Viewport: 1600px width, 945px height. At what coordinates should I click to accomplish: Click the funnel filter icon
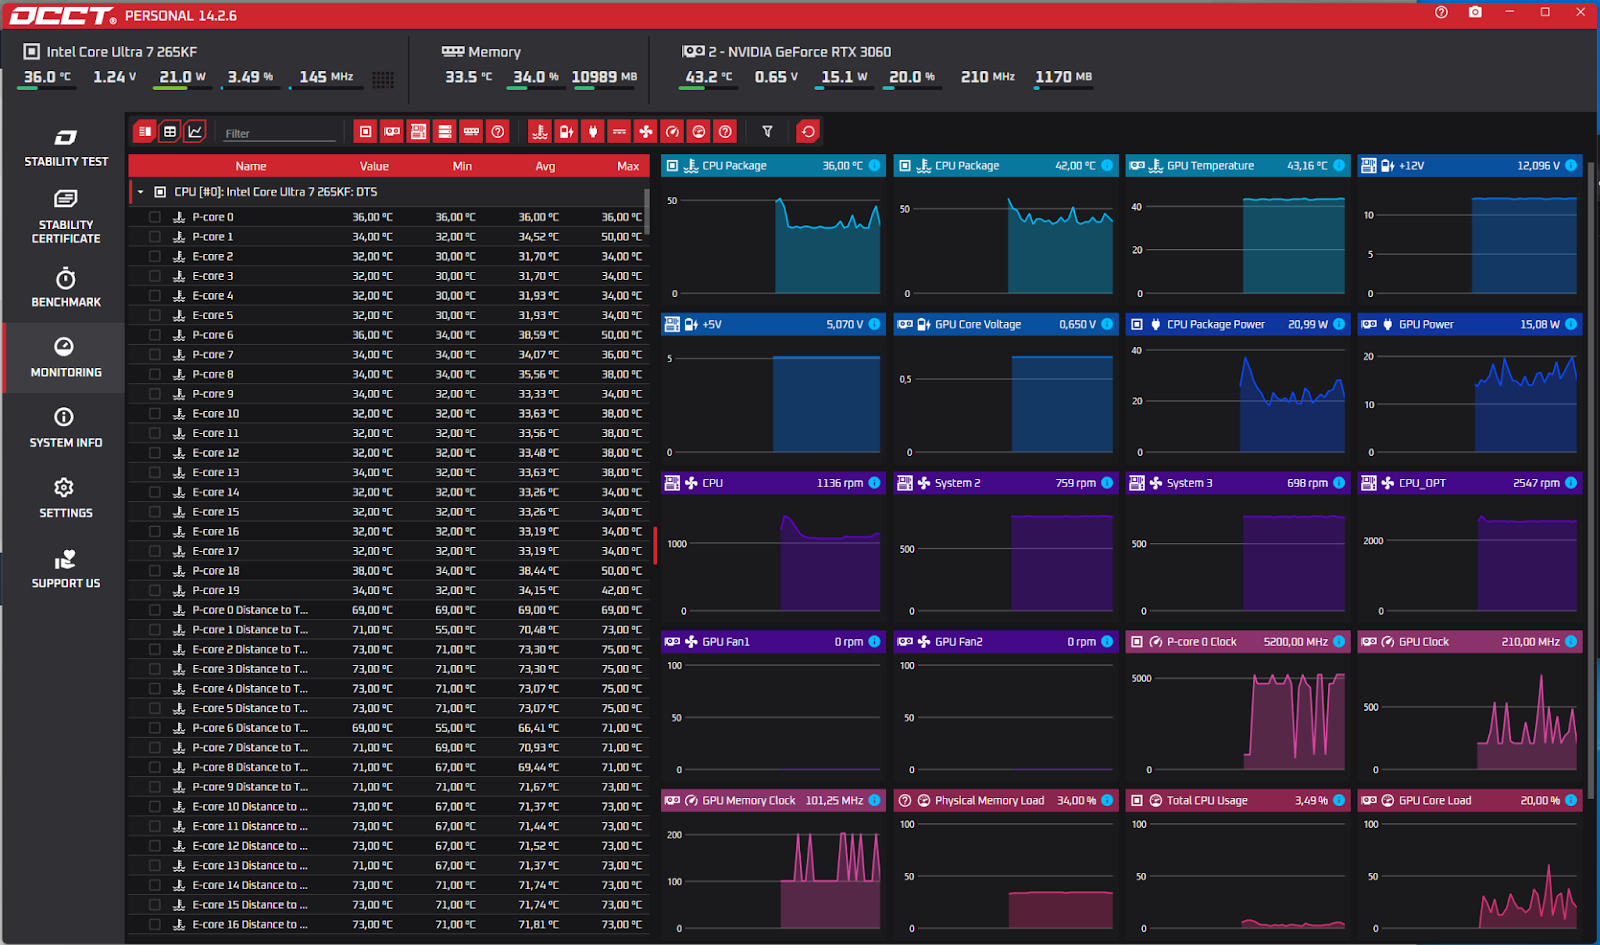coord(767,131)
